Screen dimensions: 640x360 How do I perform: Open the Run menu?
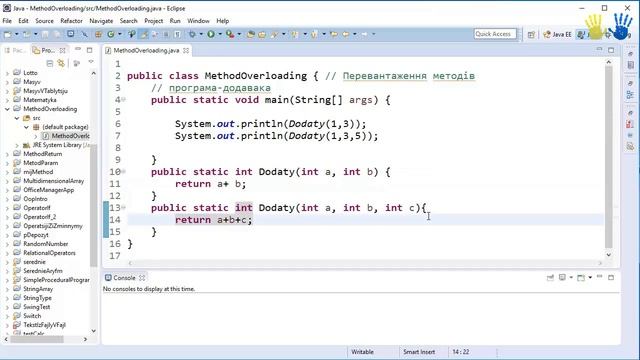click(175, 21)
